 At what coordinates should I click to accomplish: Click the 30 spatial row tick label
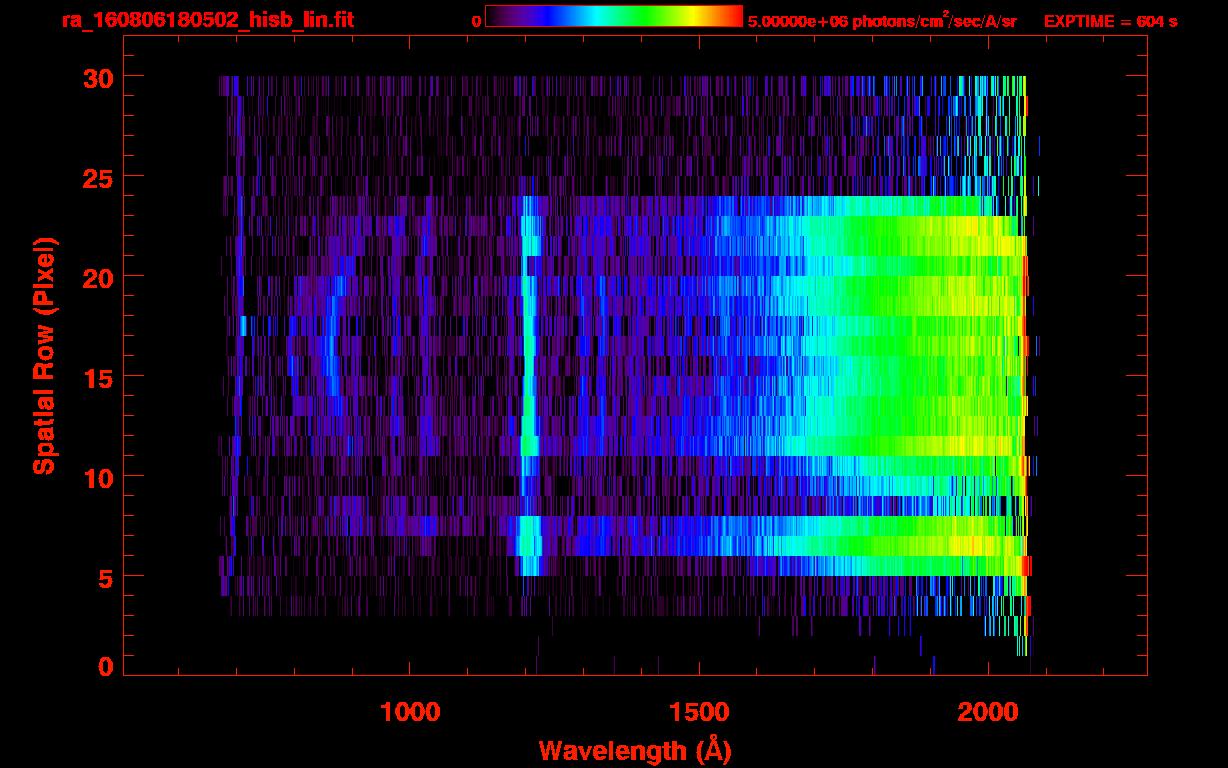tap(100, 77)
